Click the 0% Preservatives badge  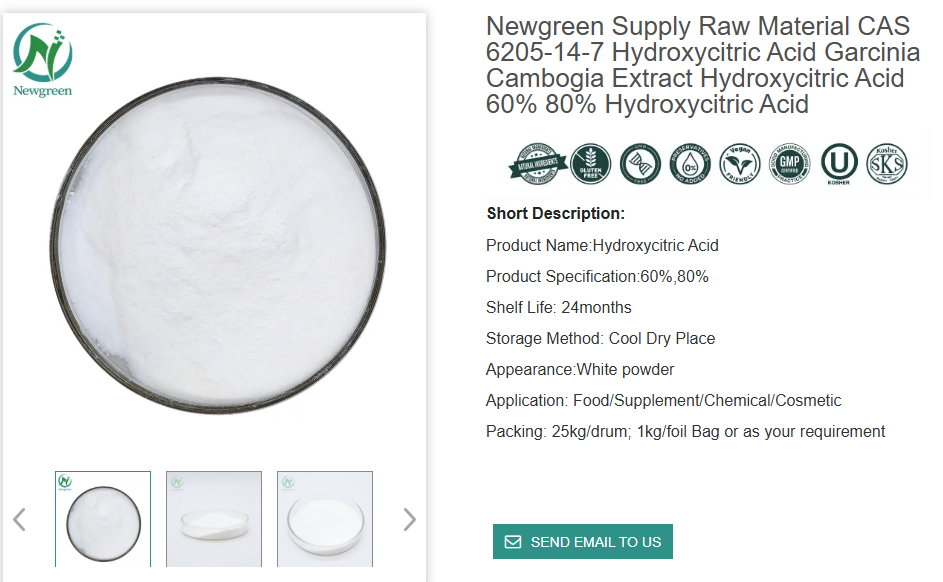(x=690, y=164)
